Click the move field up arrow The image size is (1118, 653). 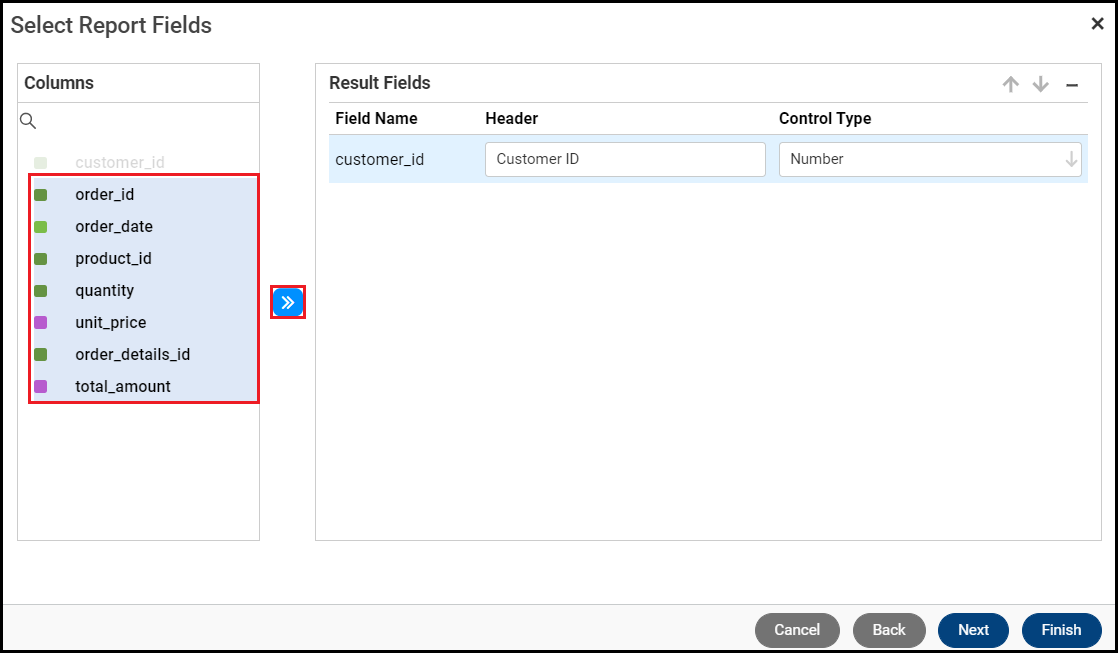point(1011,85)
